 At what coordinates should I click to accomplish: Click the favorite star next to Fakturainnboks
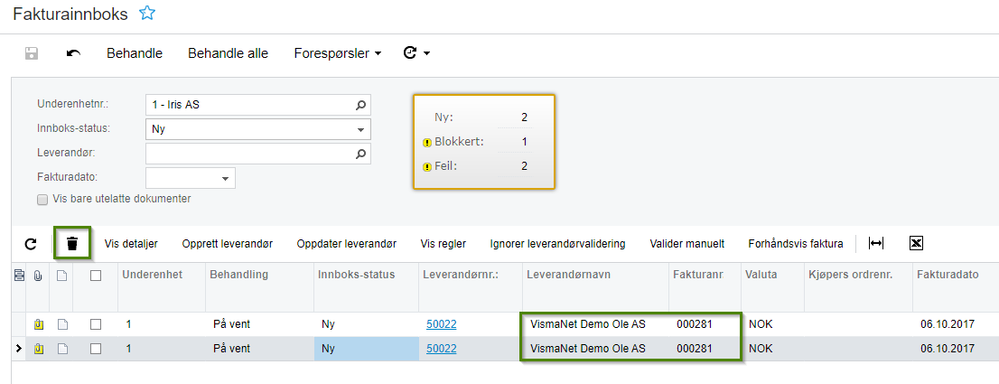coord(147,13)
